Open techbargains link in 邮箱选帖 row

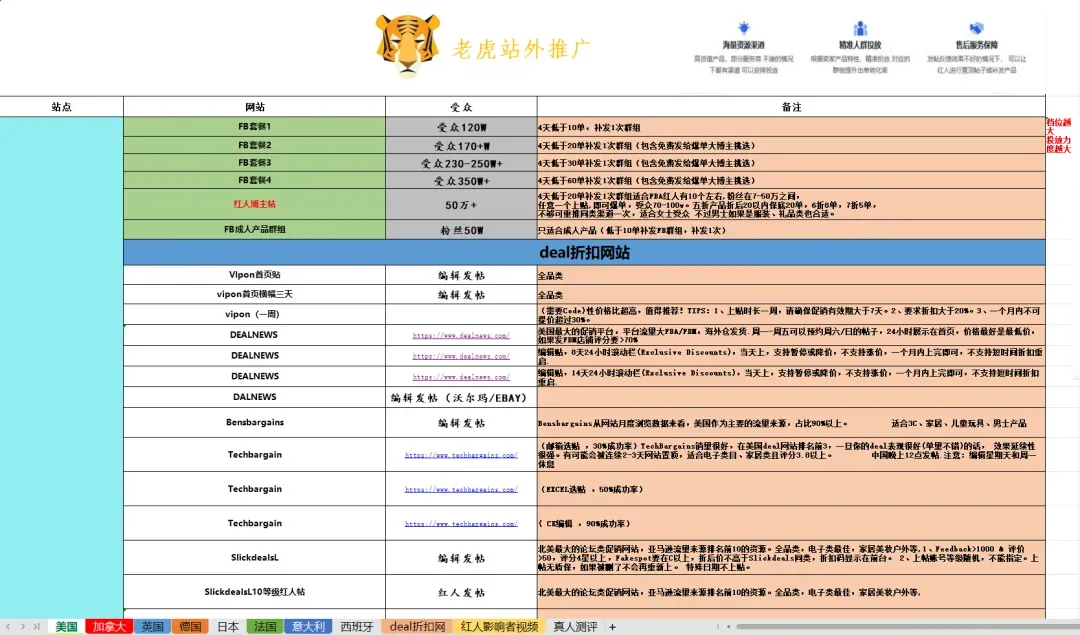pyautogui.click(x=461, y=455)
